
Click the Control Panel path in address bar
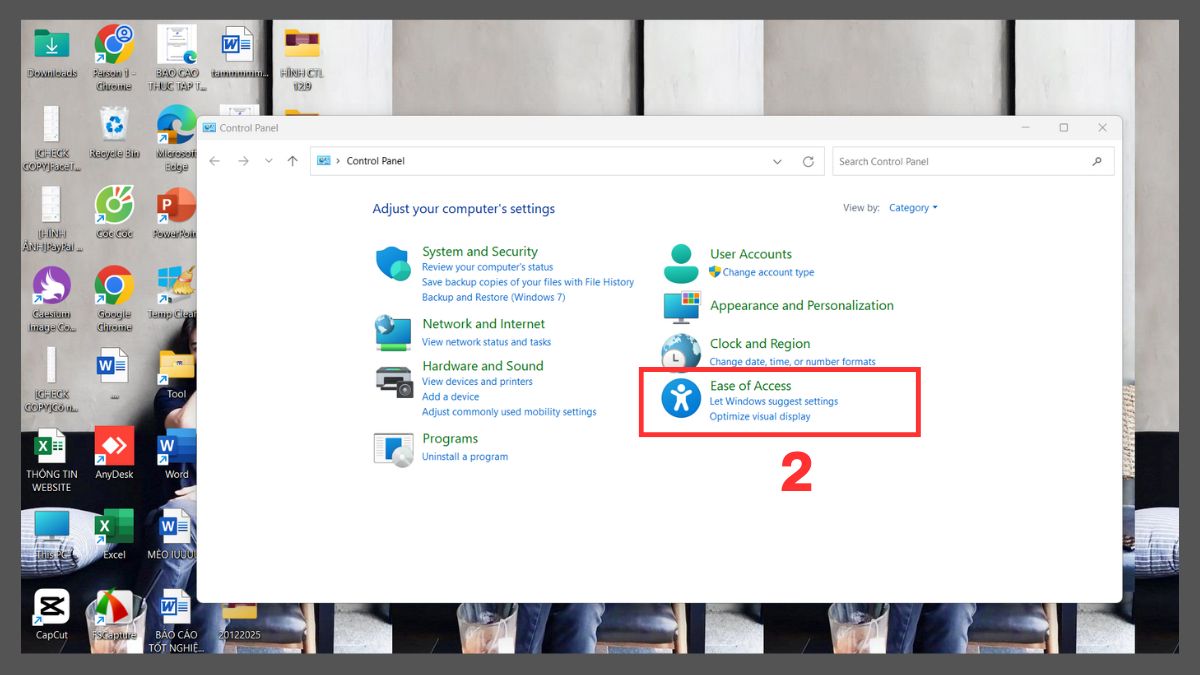375,161
